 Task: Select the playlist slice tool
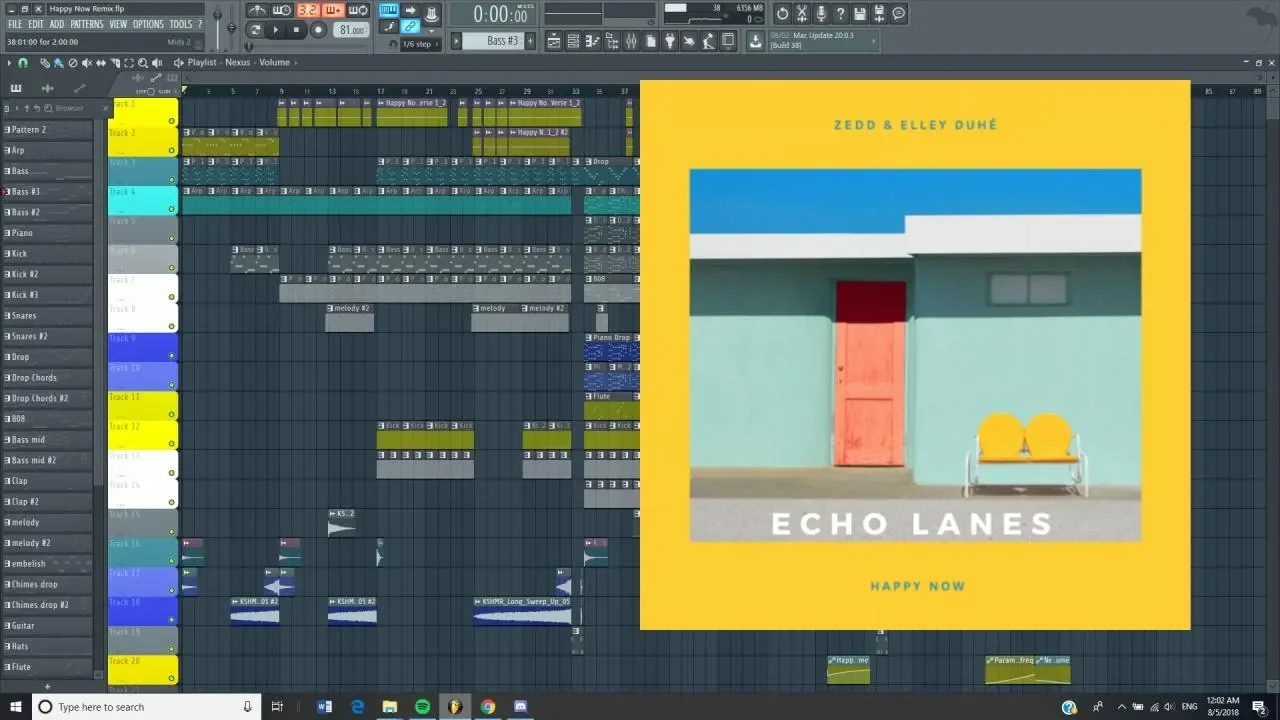(x=115, y=62)
